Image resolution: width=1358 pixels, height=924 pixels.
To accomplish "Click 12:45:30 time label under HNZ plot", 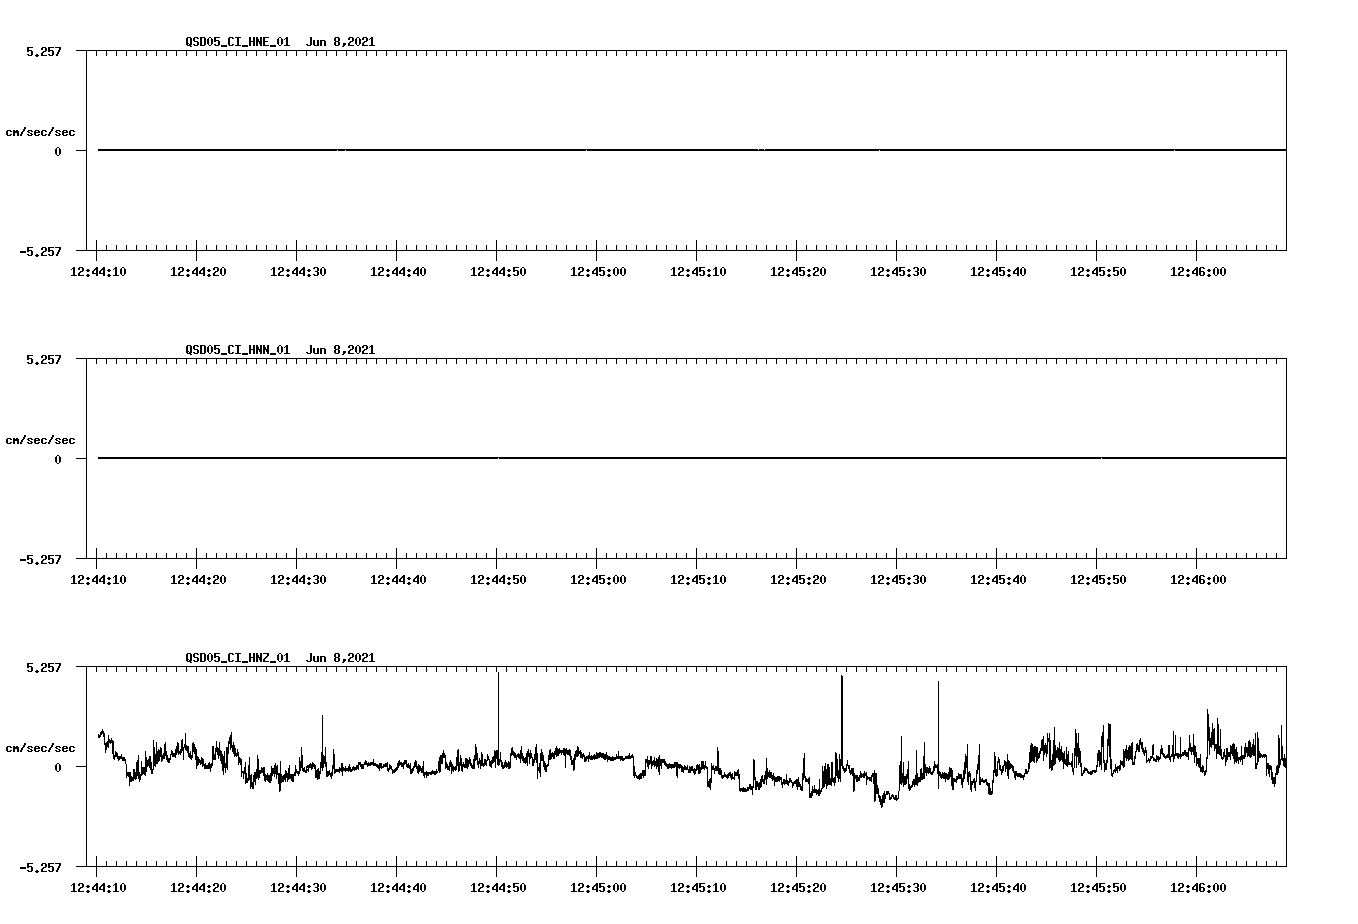I will [x=898, y=887].
